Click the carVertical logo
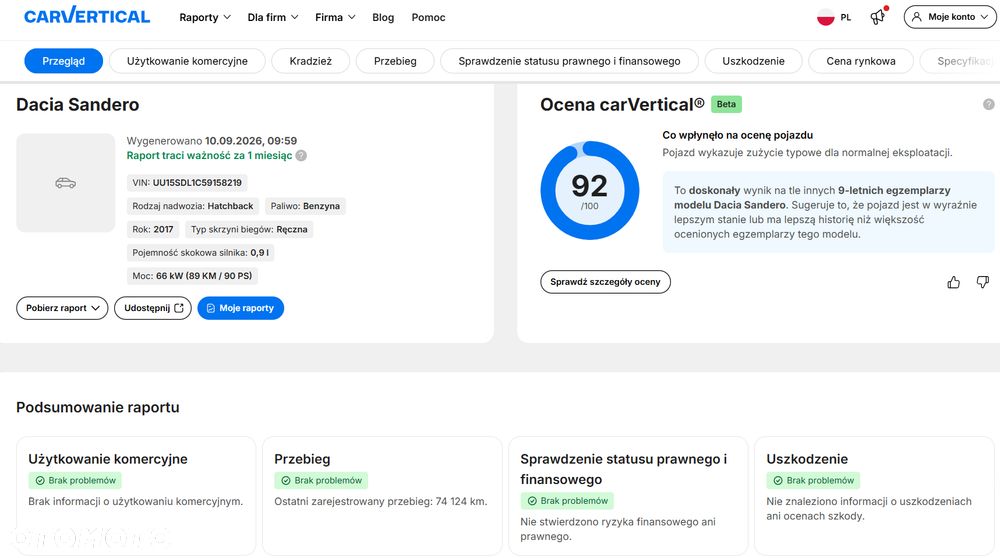This screenshot has height=558, width=1000. 87,15
